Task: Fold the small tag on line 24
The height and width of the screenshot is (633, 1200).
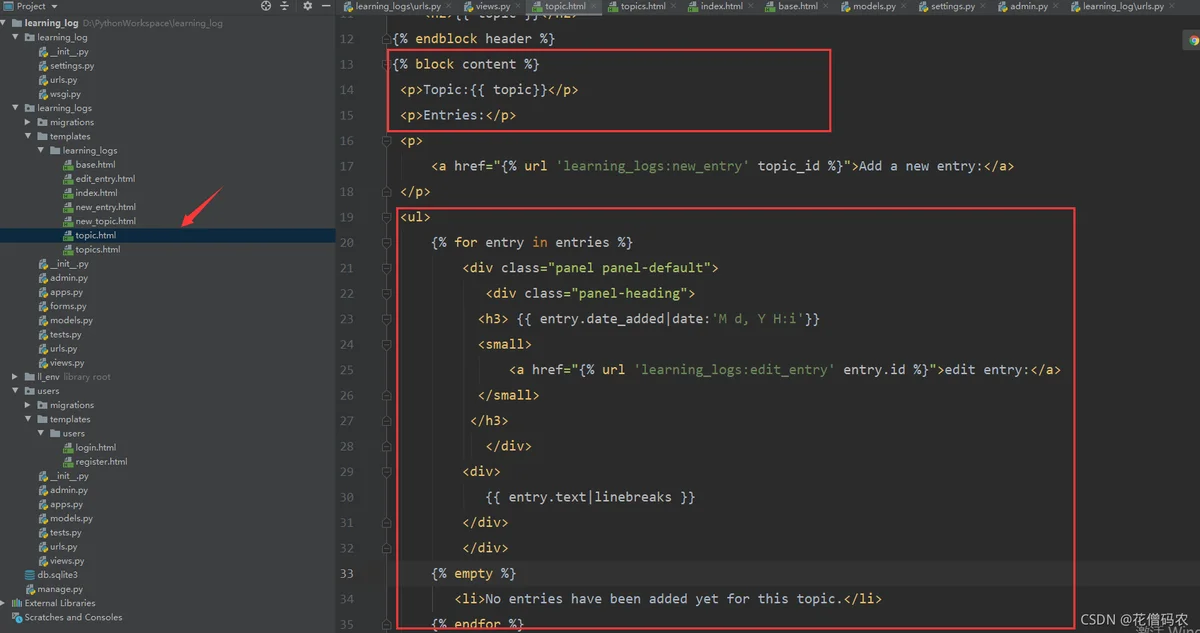Action: click(386, 344)
